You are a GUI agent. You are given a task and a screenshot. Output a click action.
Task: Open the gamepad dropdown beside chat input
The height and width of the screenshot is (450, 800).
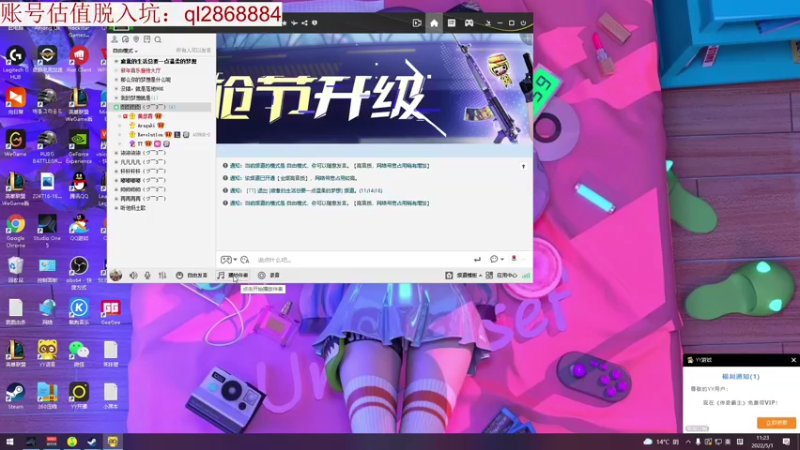click(x=228, y=260)
